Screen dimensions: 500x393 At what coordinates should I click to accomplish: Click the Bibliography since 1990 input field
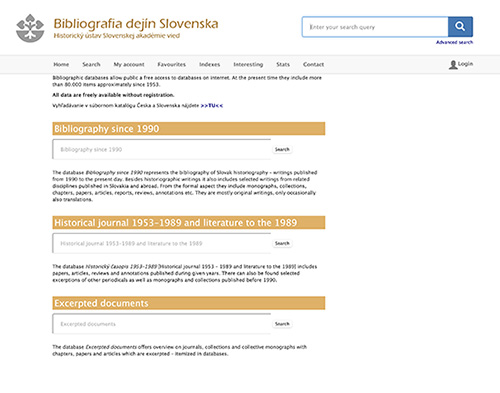[162, 149]
